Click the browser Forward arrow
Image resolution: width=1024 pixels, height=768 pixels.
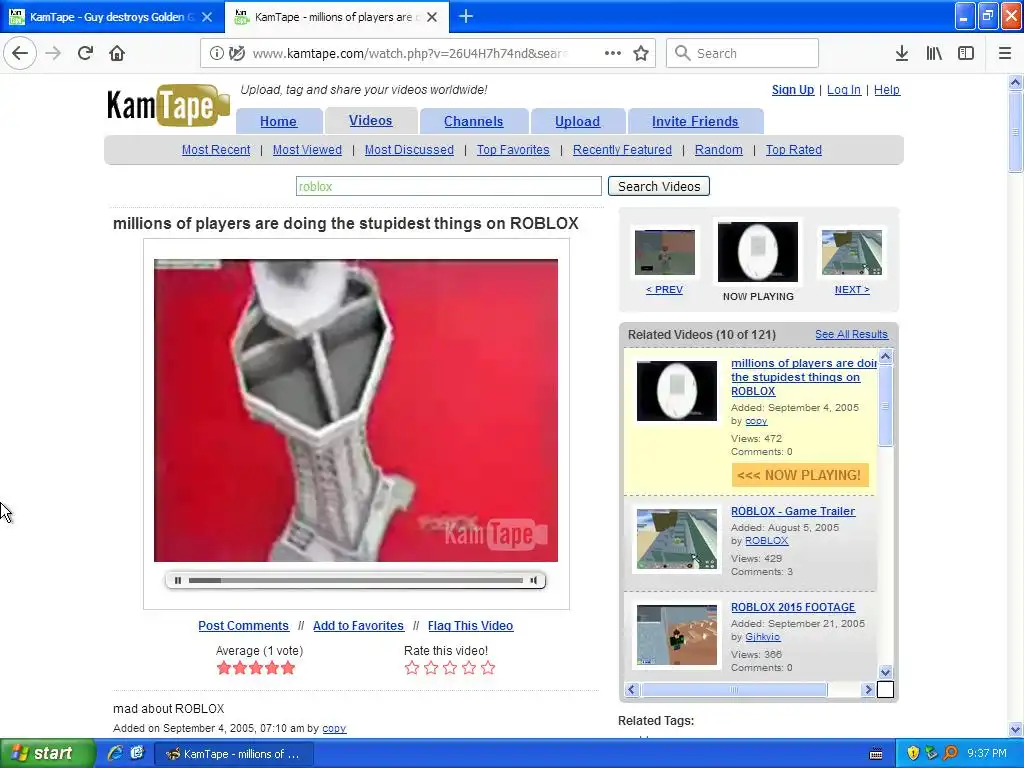coord(53,53)
